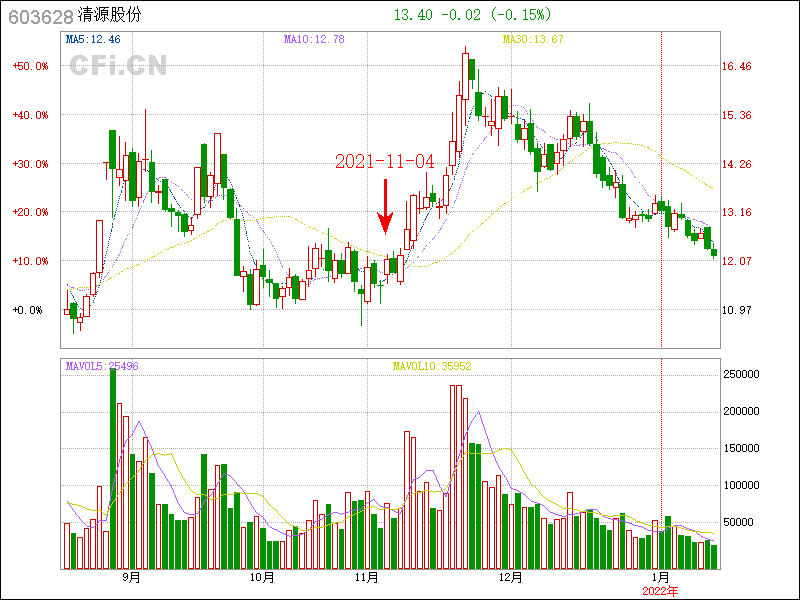This screenshot has width=800, height=600.
Task: Click the 12月 label on time axis
Action: (511, 577)
